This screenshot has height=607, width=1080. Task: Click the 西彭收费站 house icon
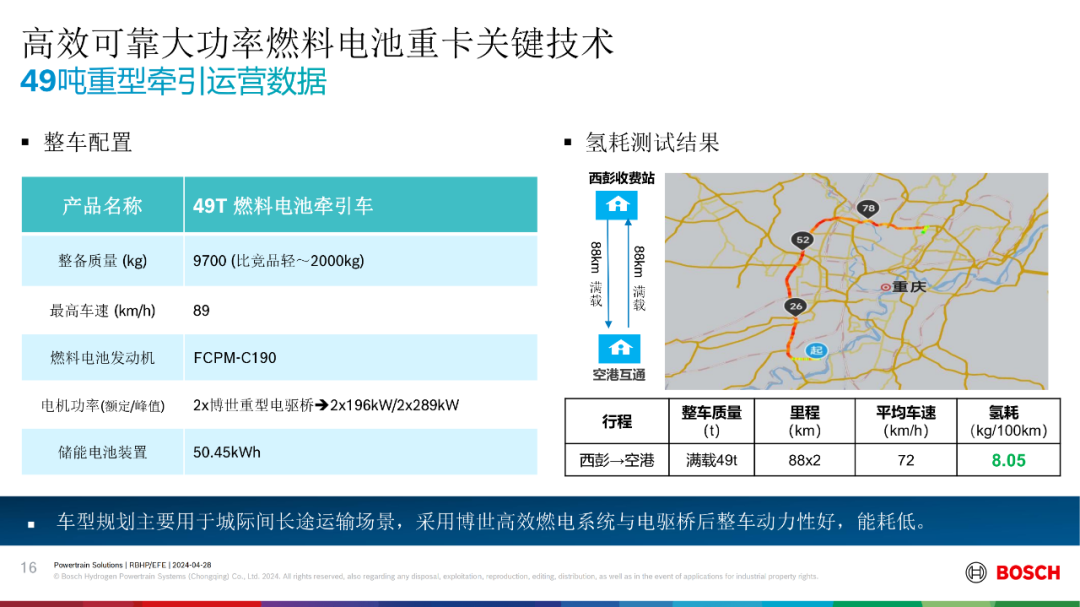(616, 205)
